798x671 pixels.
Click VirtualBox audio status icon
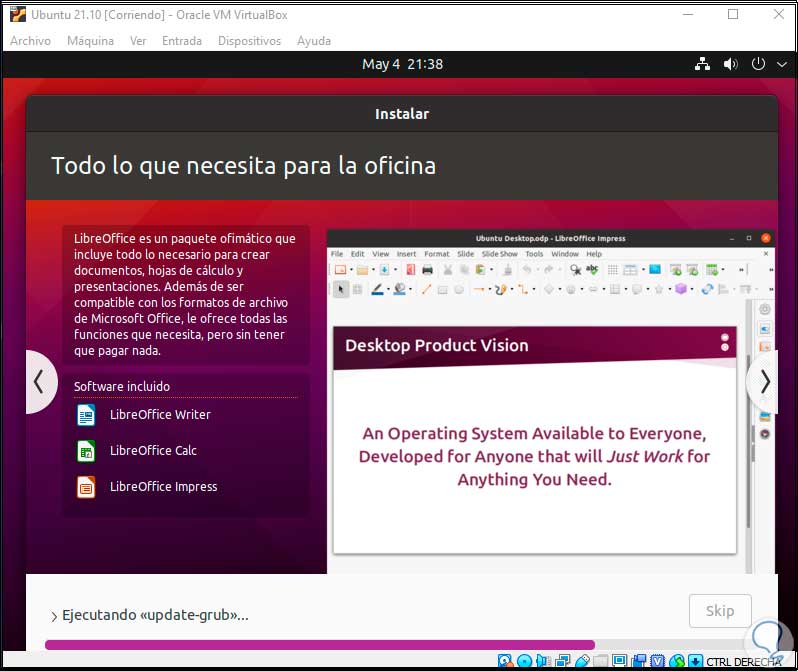pos(543,660)
